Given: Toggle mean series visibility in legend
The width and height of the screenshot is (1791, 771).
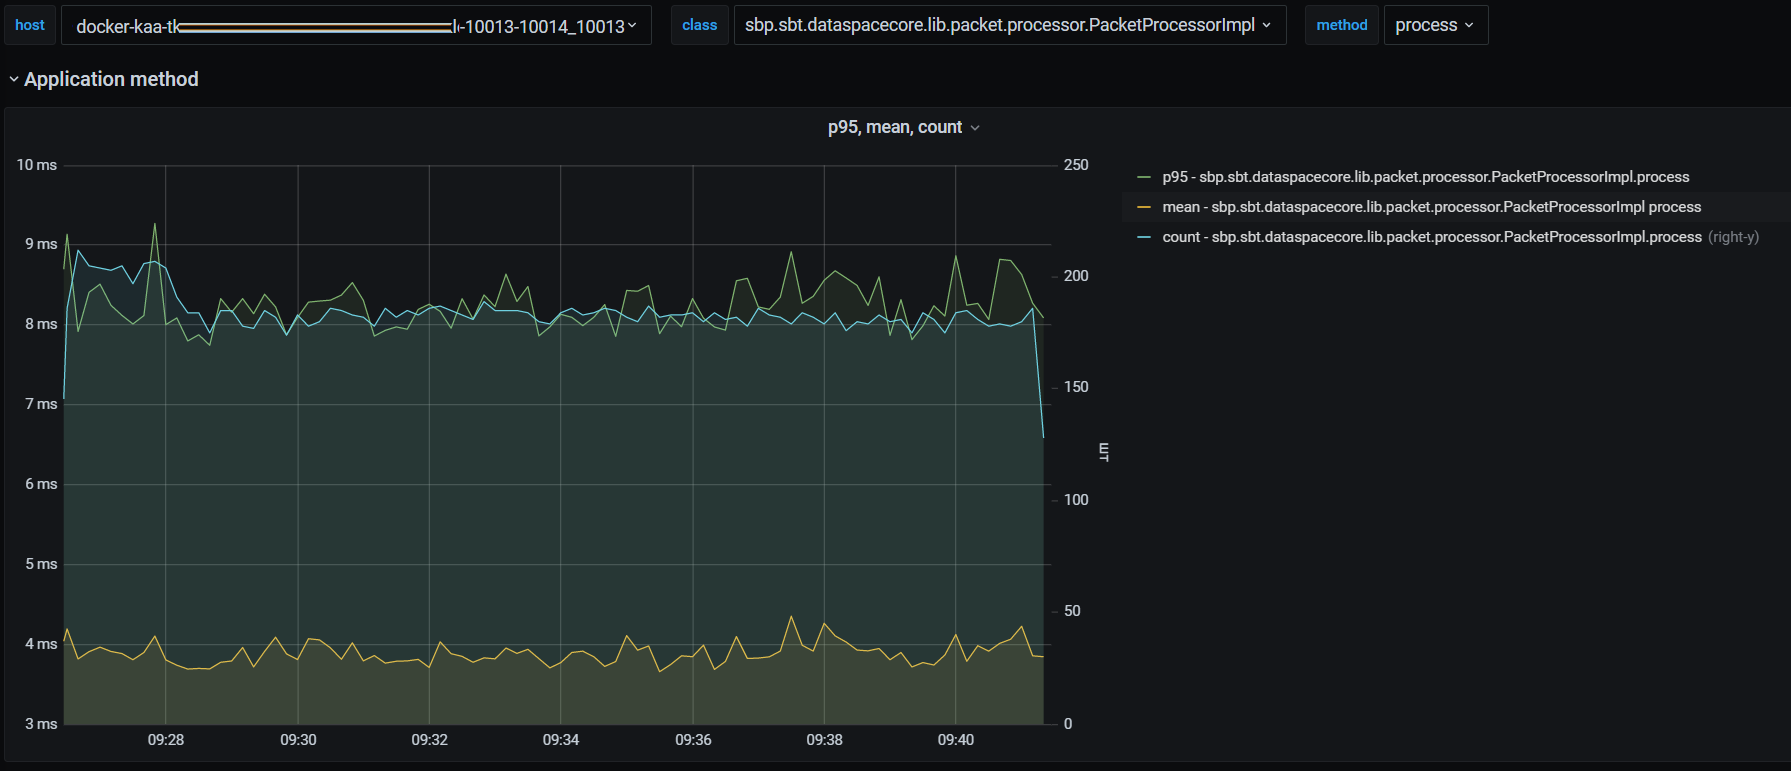Looking at the screenshot, I should pyautogui.click(x=1431, y=207).
